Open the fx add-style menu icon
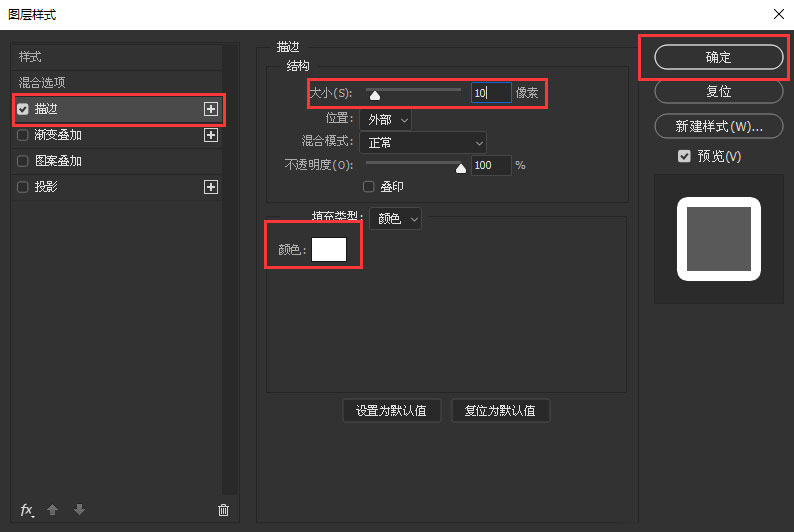This screenshot has height=532, width=794. coord(27,510)
